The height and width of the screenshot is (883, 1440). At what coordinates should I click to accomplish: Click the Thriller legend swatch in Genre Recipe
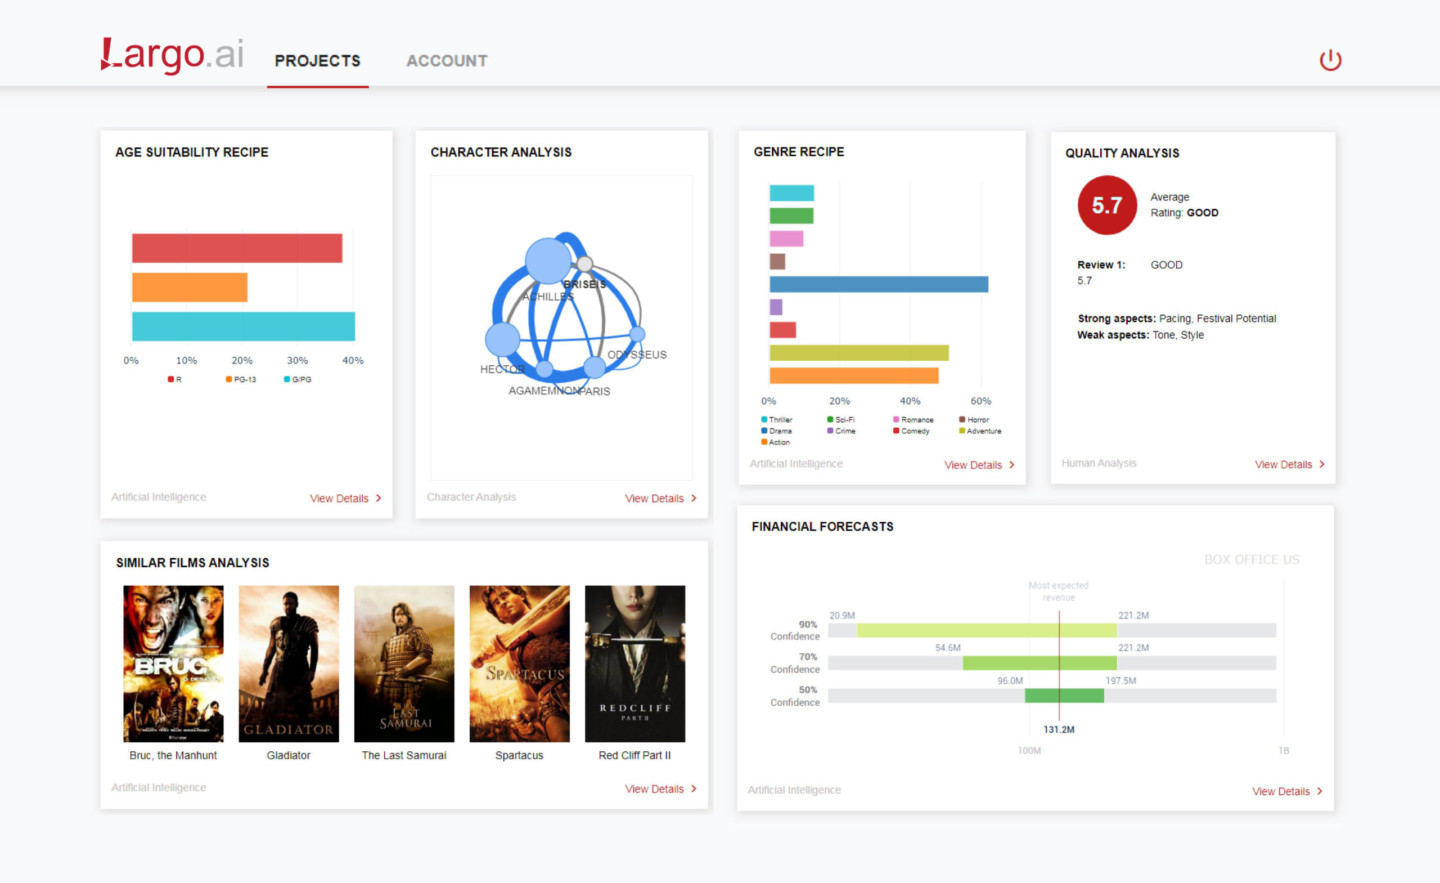point(762,419)
